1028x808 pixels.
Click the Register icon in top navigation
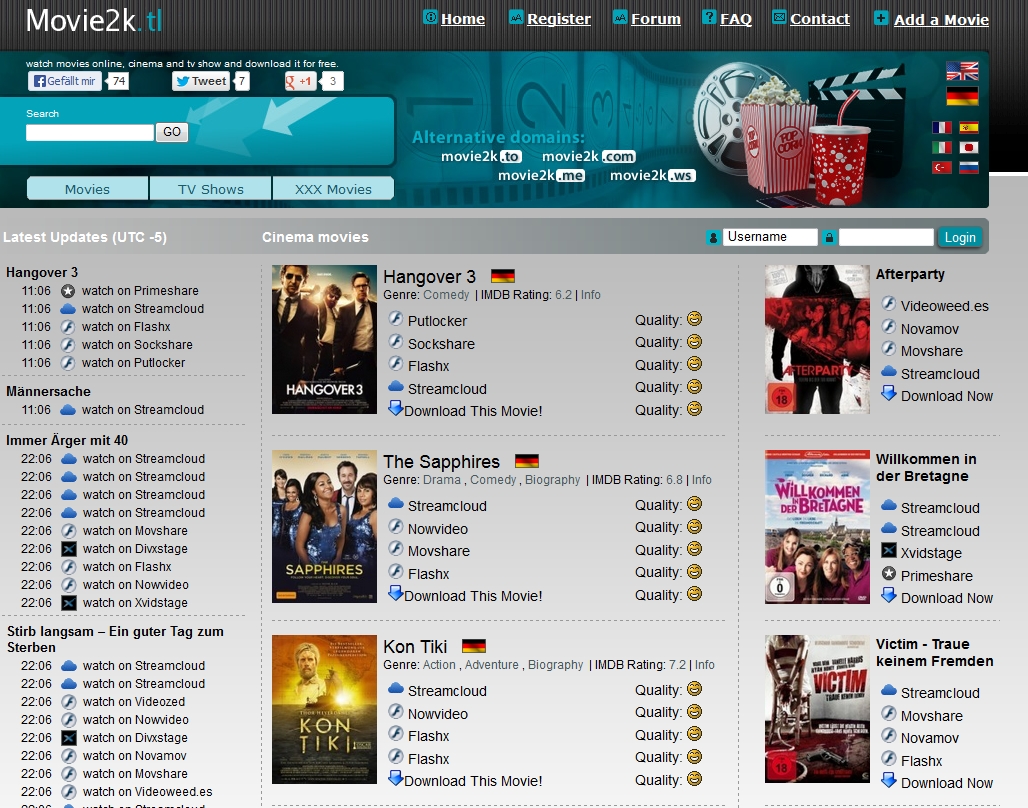516,17
